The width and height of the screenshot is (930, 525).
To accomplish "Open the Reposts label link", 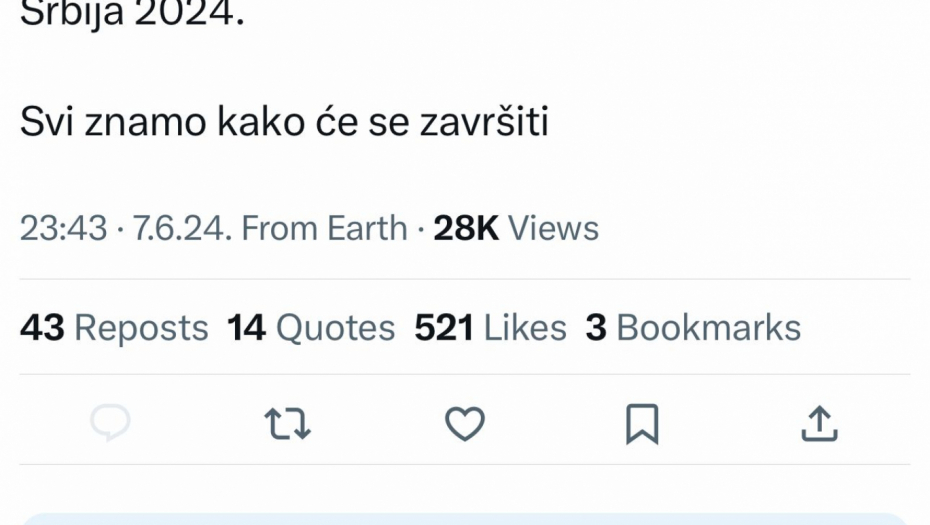I will coord(141,328).
